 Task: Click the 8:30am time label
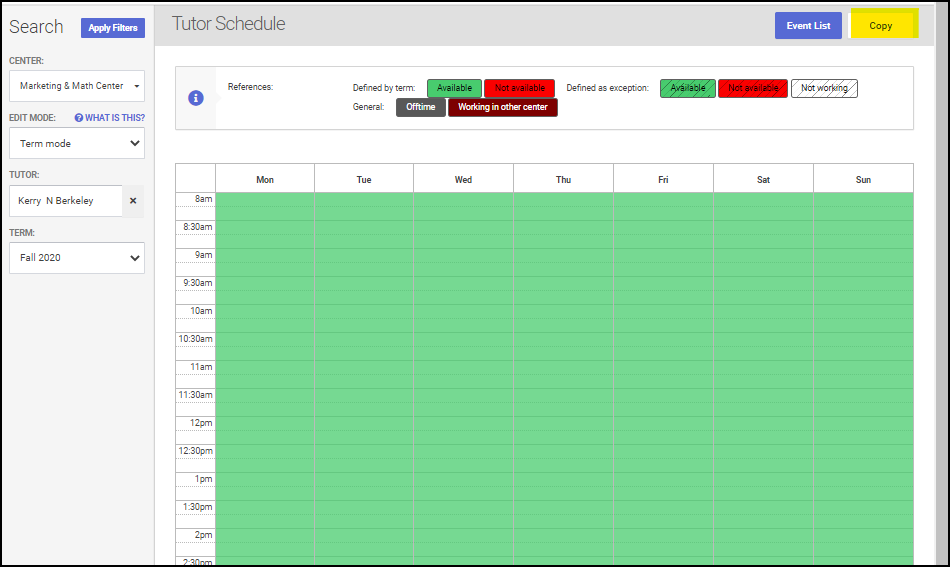click(x=198, y=227)
